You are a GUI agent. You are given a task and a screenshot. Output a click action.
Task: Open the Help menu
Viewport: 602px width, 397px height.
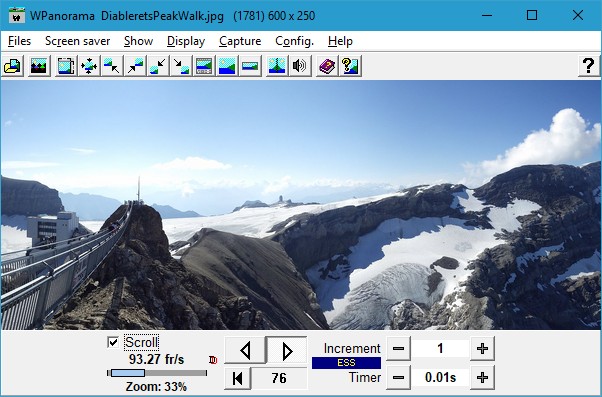click(x=340, y=41)
